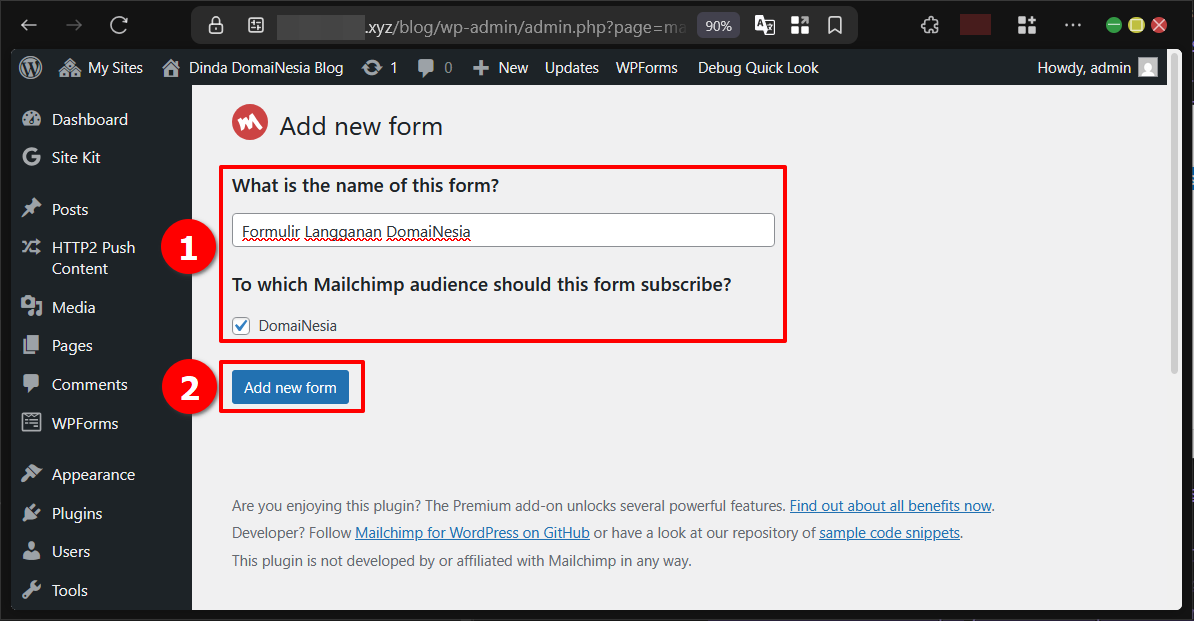Click the 90% zoom indicator in address bar
Viewport: 1194px width, 621px height.
pos(718,24)
